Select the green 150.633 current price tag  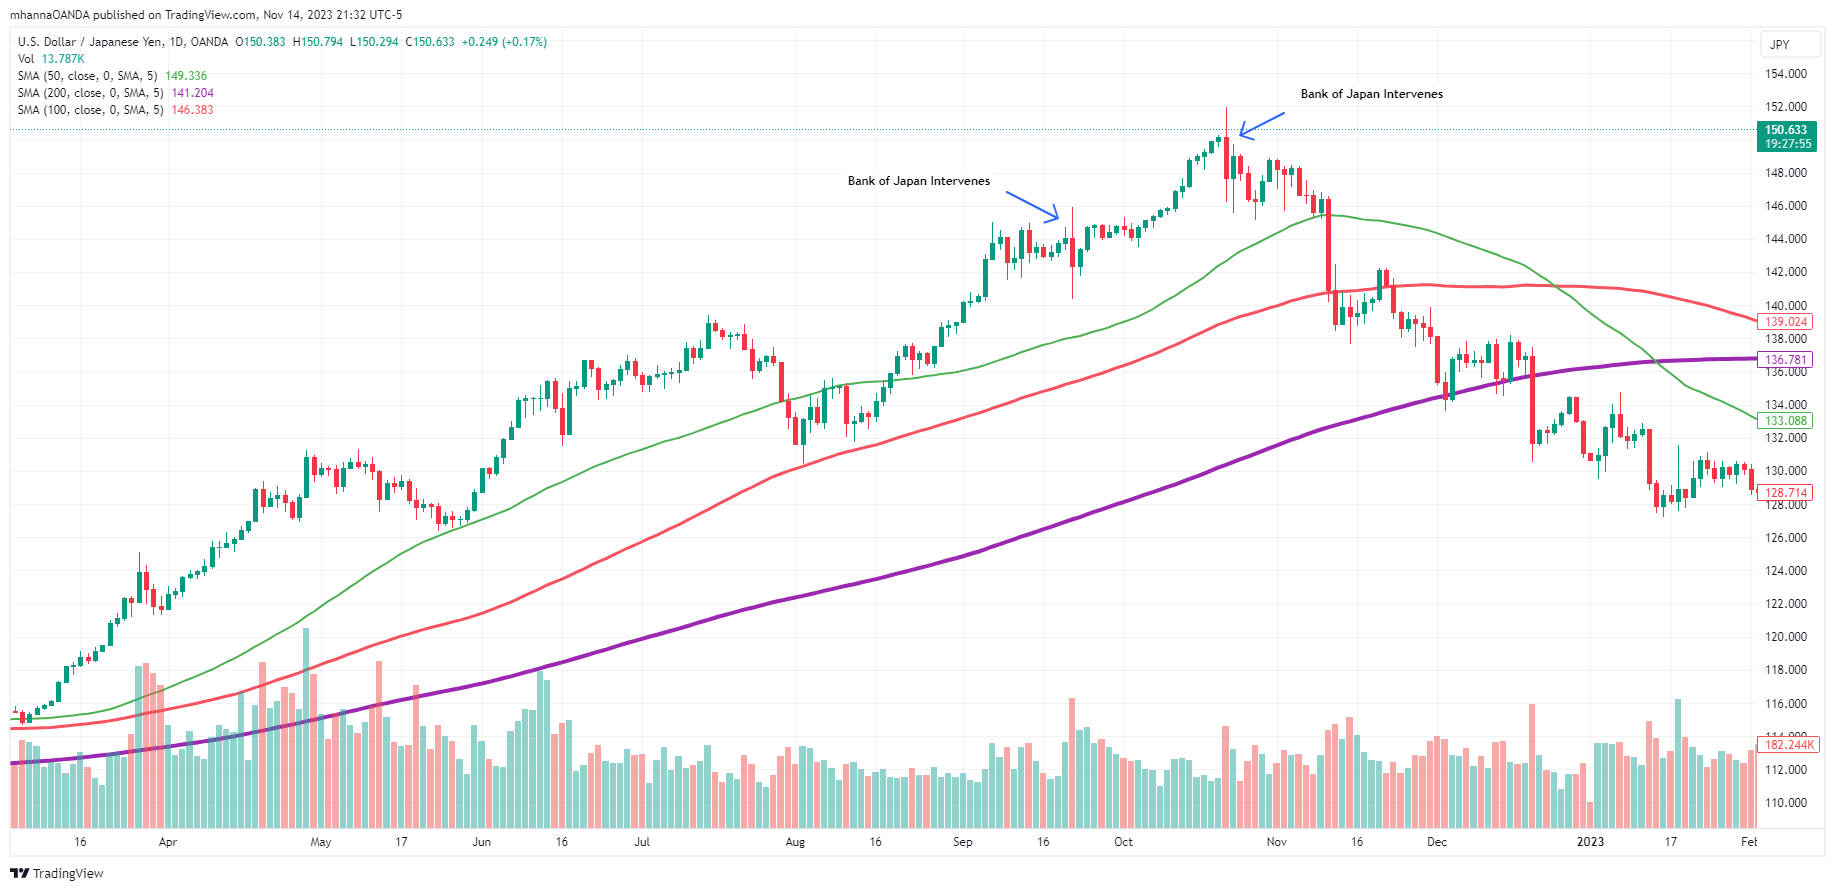(1786, 136)
